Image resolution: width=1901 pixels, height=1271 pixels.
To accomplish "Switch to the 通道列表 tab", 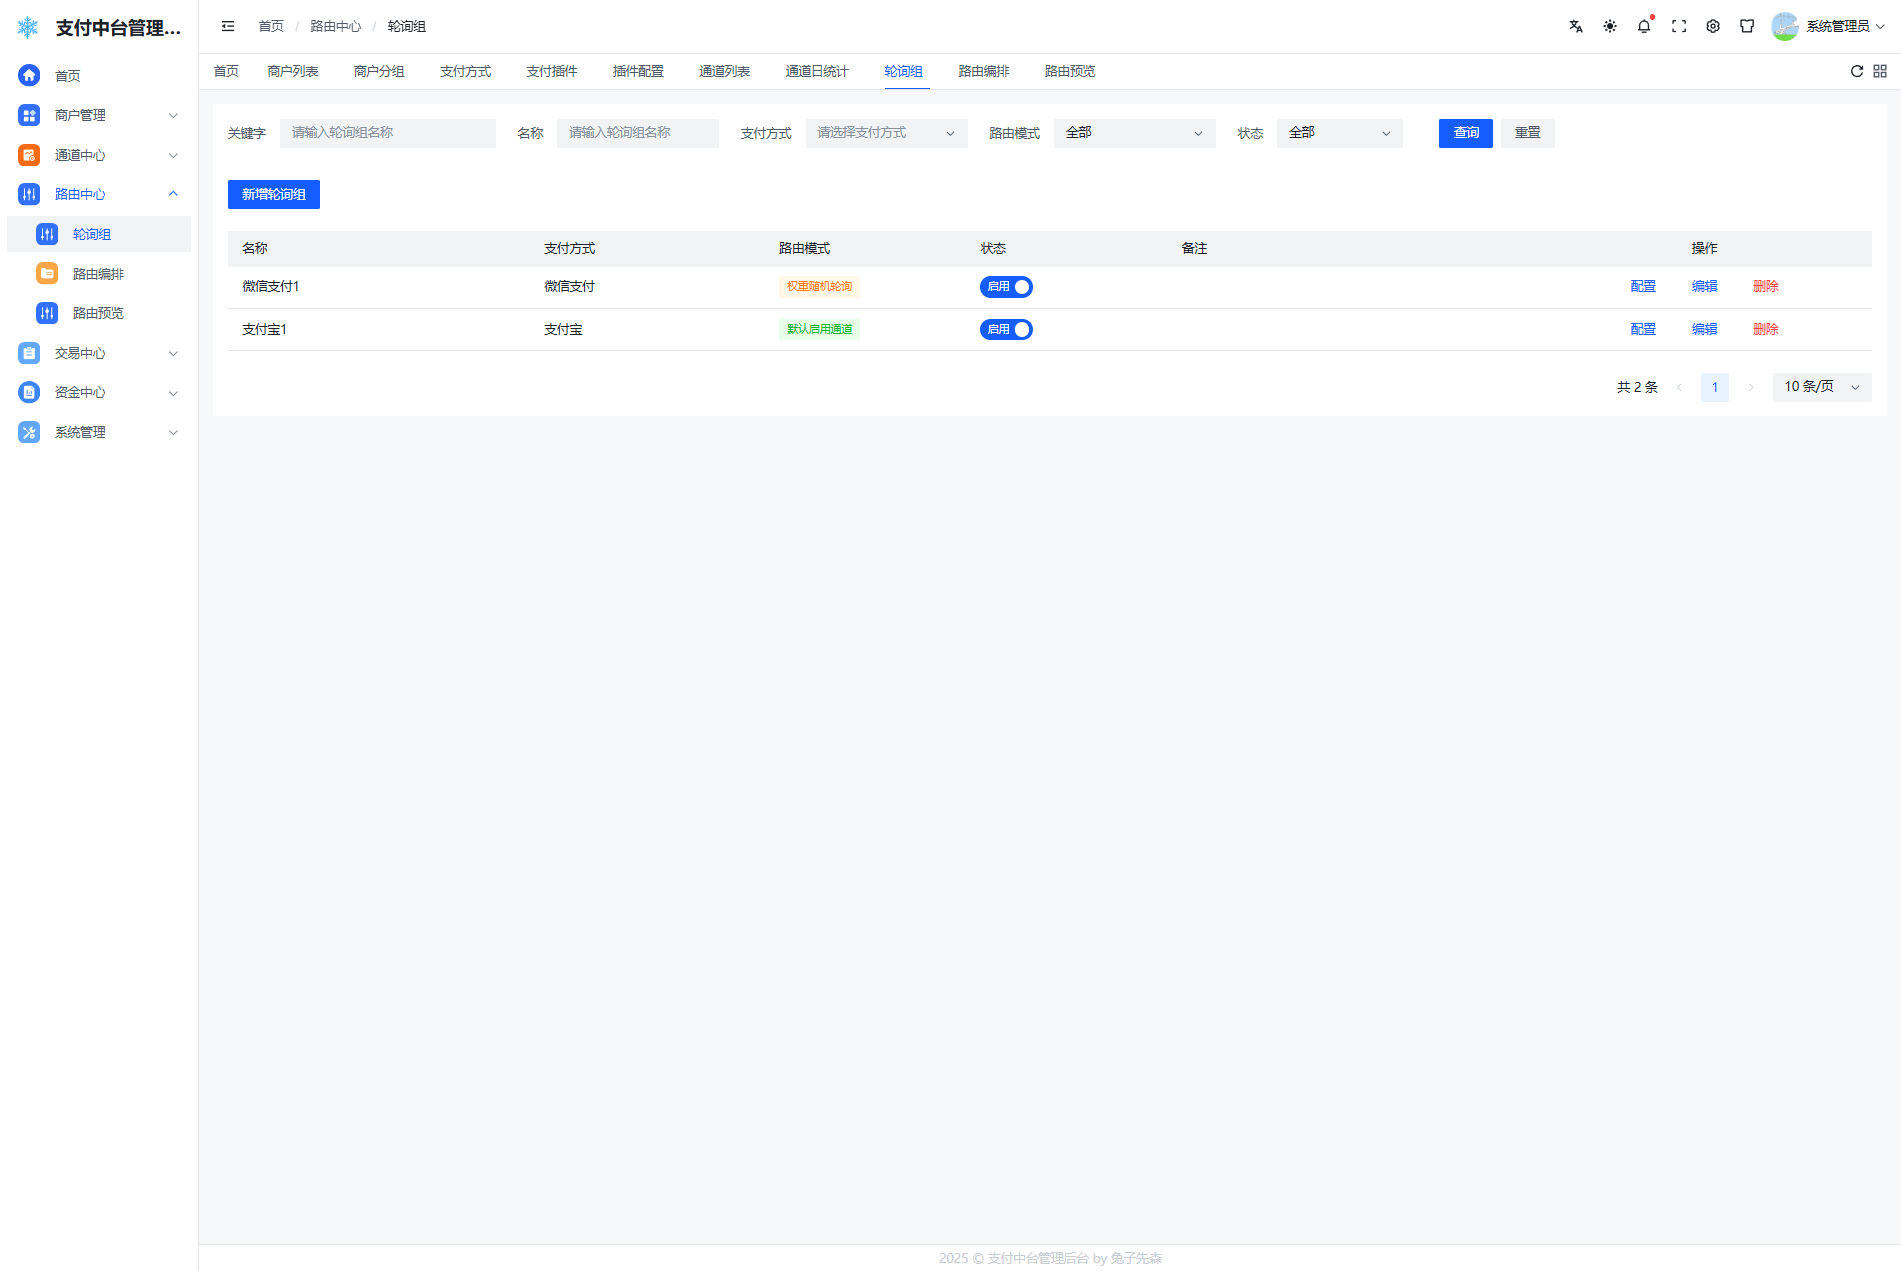I will tap(724, 72).
